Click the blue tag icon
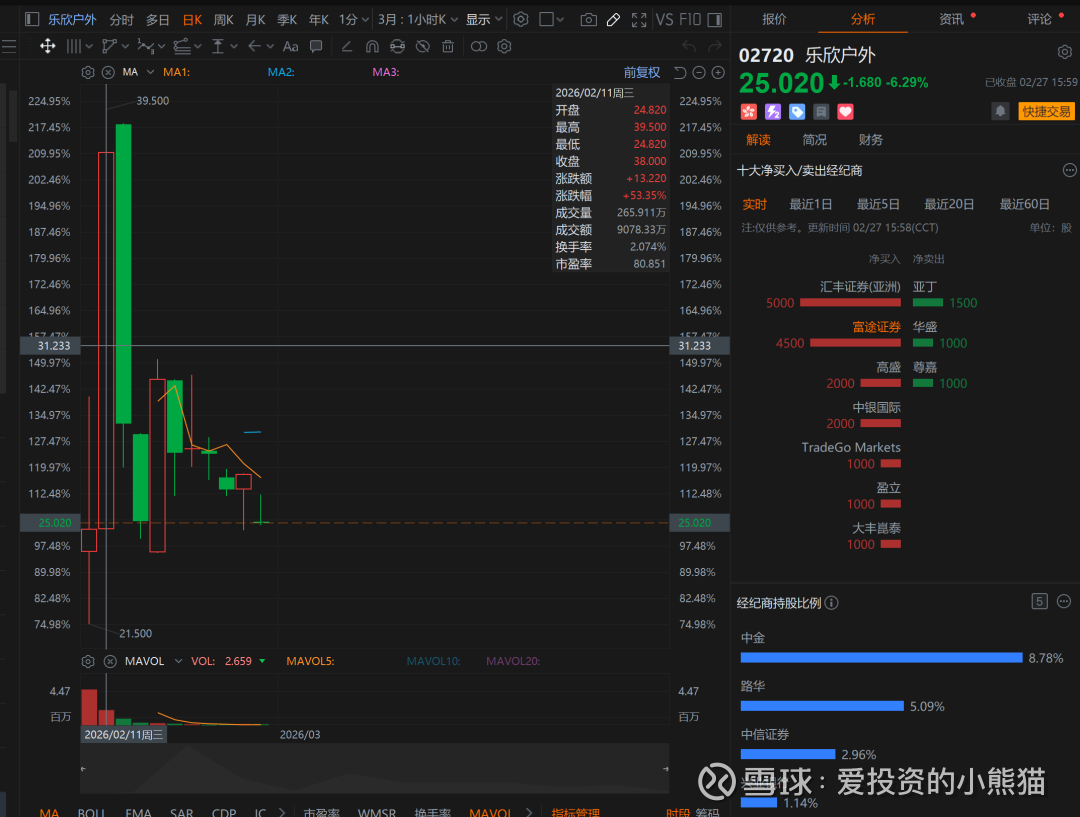This screenshot has width=1080, height=817. click(797, 112)
